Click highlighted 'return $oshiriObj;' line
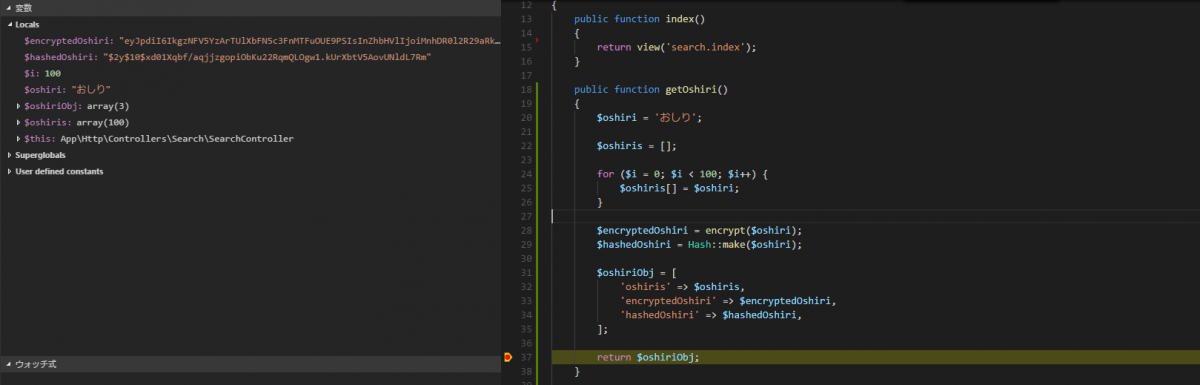The height and width of the screenshot is (385, 1200). tap(648, 357)
